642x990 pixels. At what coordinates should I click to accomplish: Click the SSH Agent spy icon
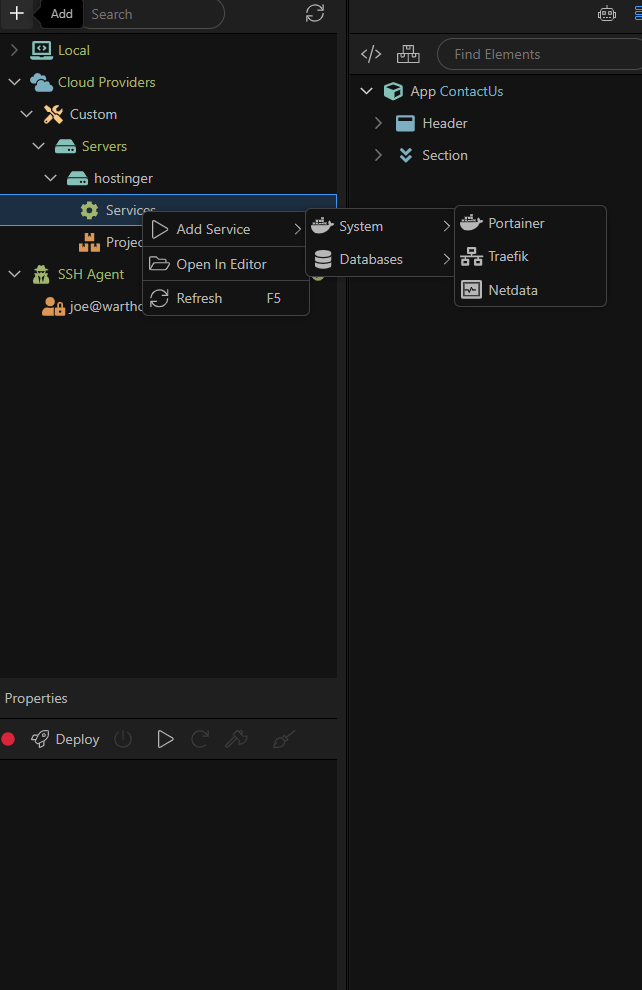click(42, 275)
